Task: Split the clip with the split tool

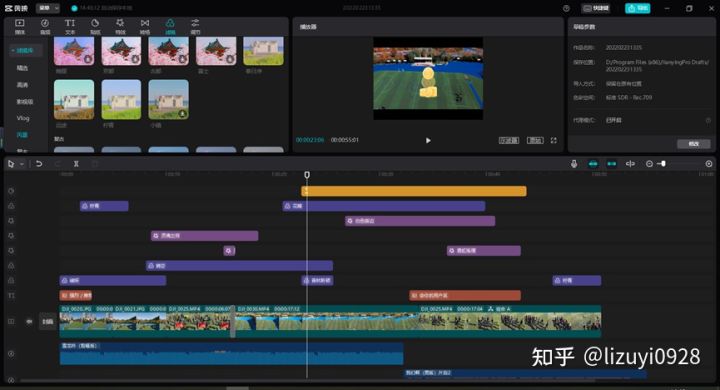Action: 76,164
